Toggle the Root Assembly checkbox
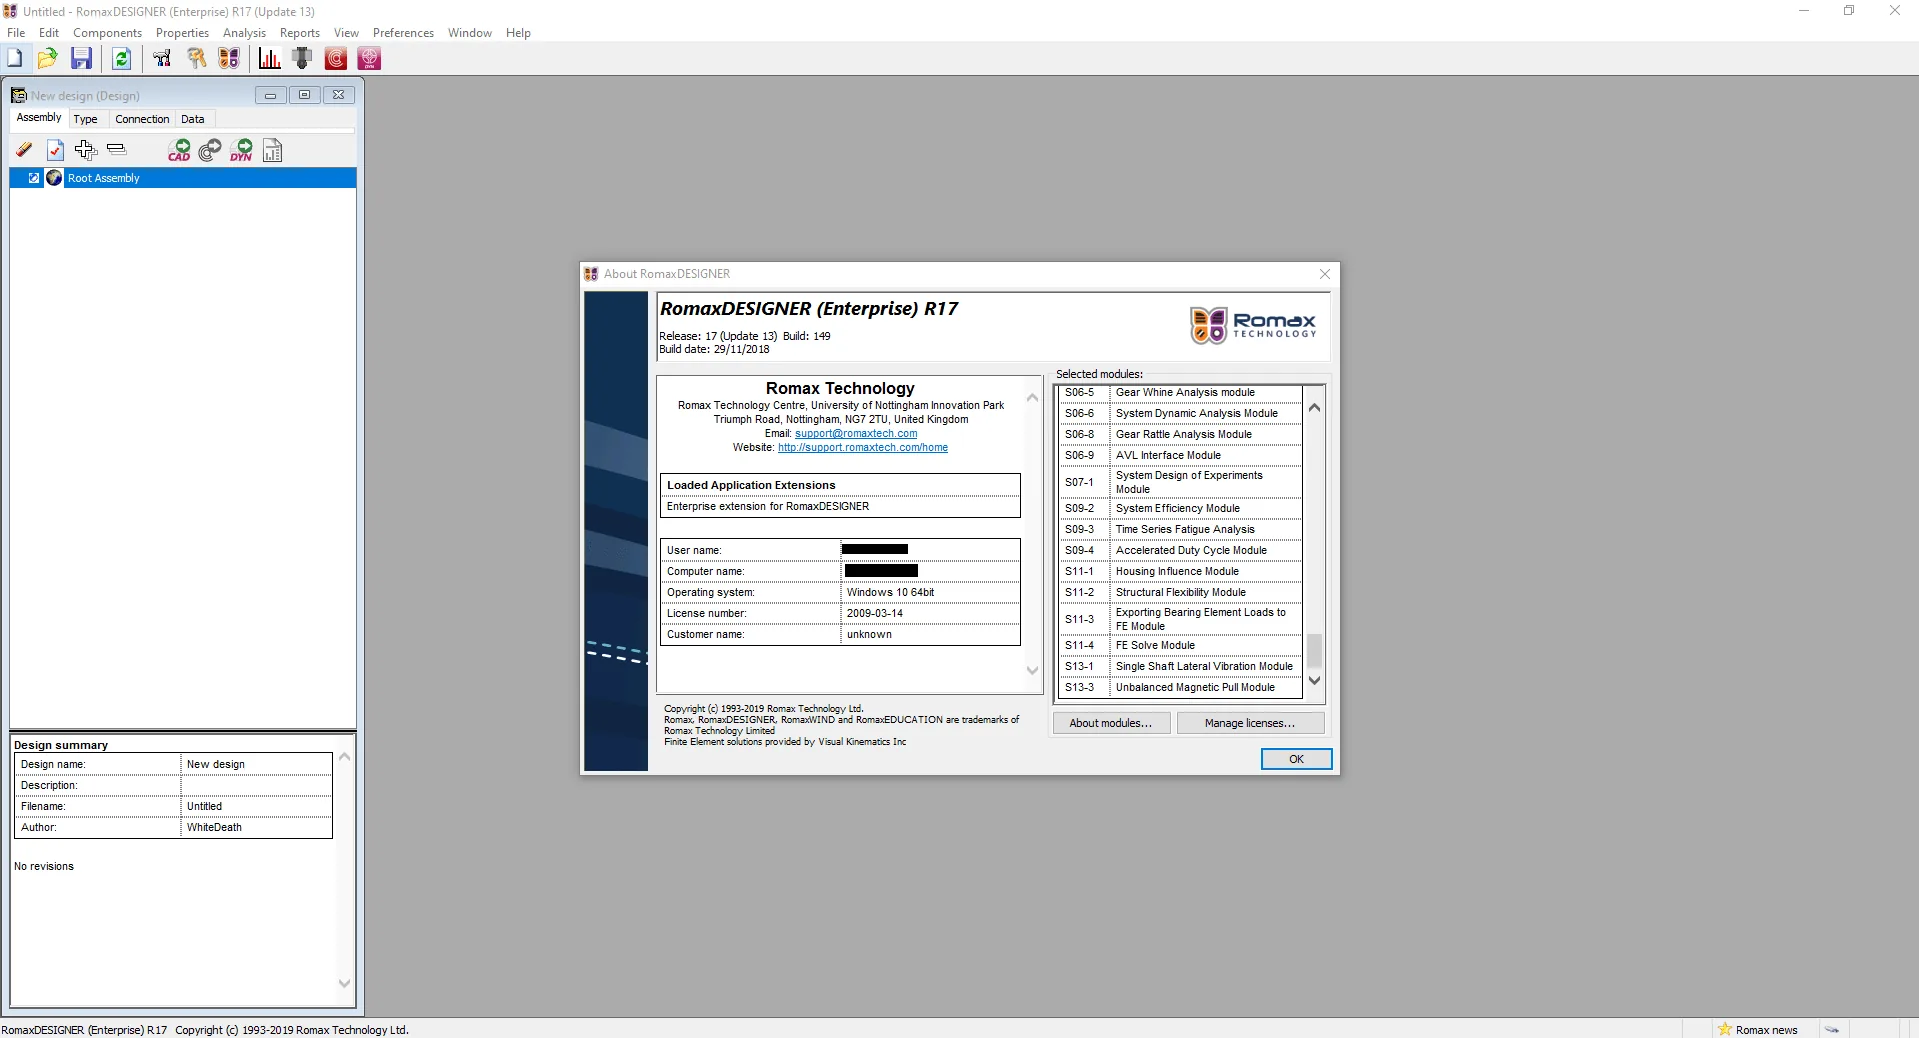1919x1038 pixels. [x=34, y=178]
